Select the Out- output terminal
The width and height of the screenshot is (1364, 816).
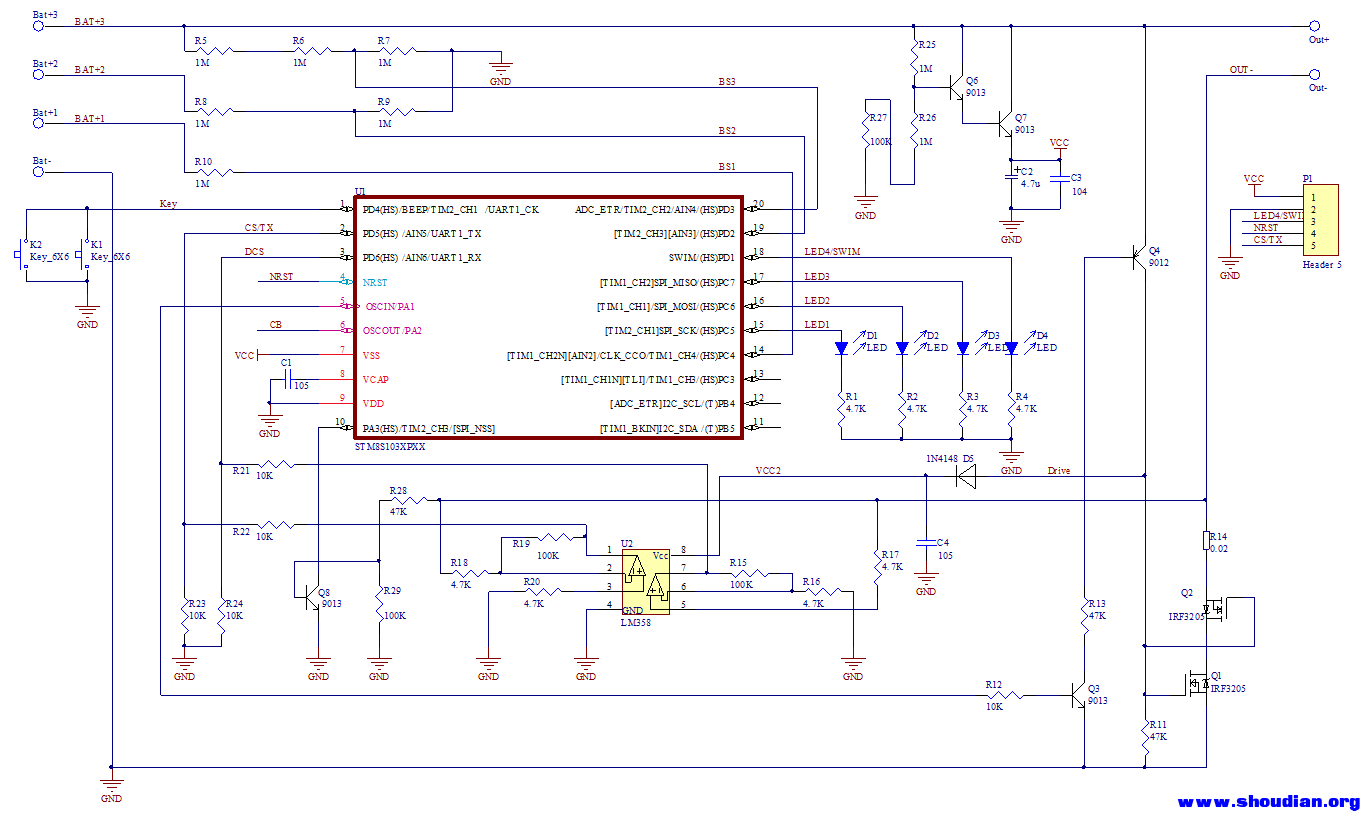click(x=1315, y=74)
